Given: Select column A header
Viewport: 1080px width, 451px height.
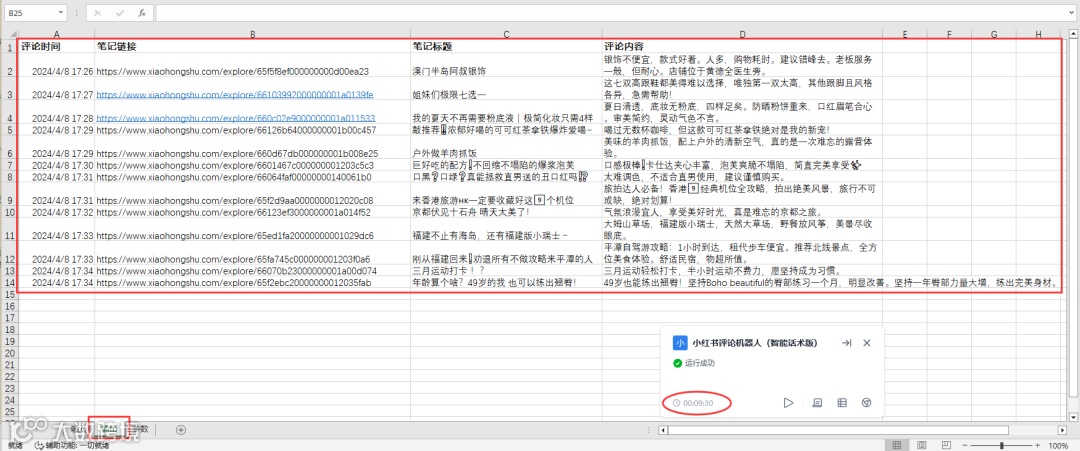Looking at the screenshot, I should (56, 34).
